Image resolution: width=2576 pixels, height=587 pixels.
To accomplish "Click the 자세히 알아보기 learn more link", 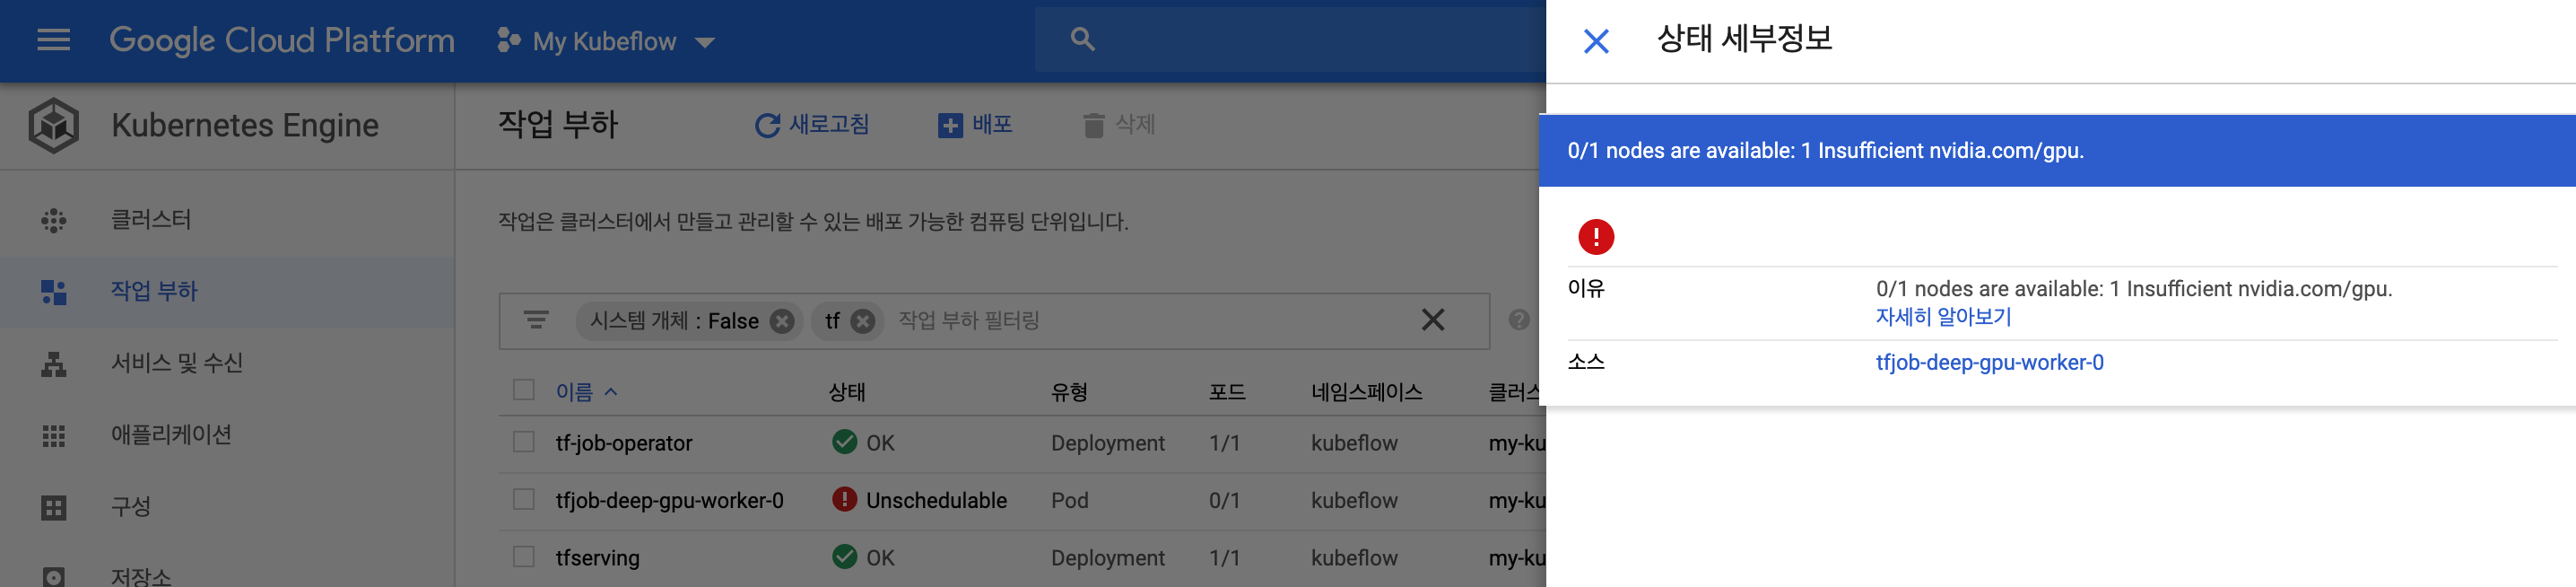I will tap(1943, 317).
